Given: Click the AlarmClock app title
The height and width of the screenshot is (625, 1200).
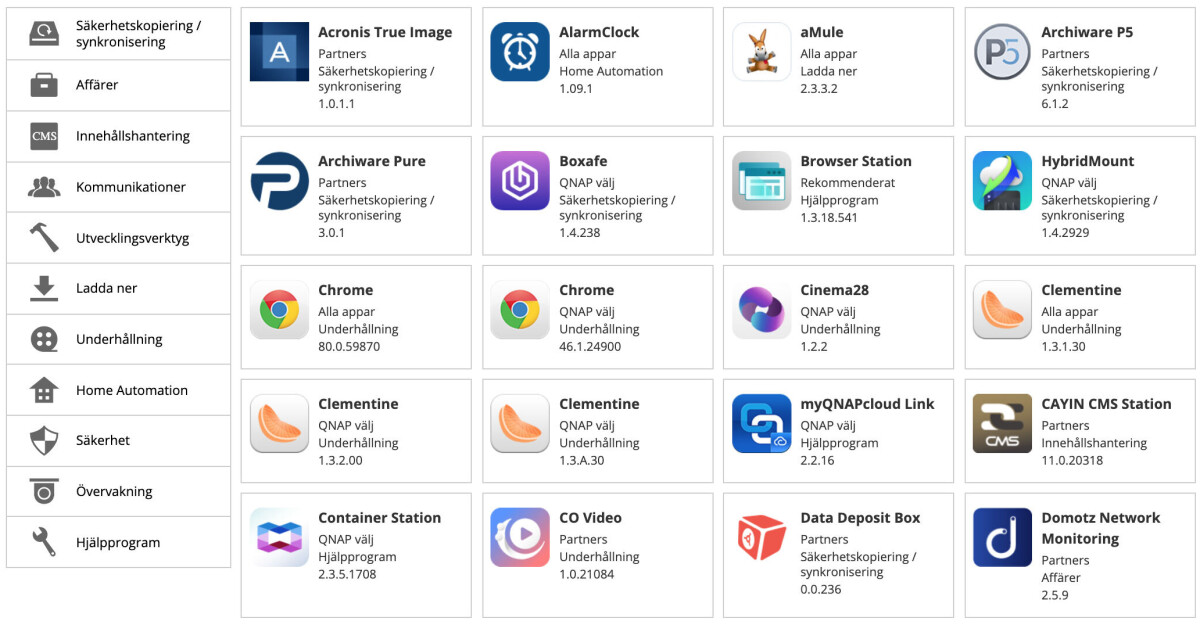Looking at the screenshot, I should (599, 32).
